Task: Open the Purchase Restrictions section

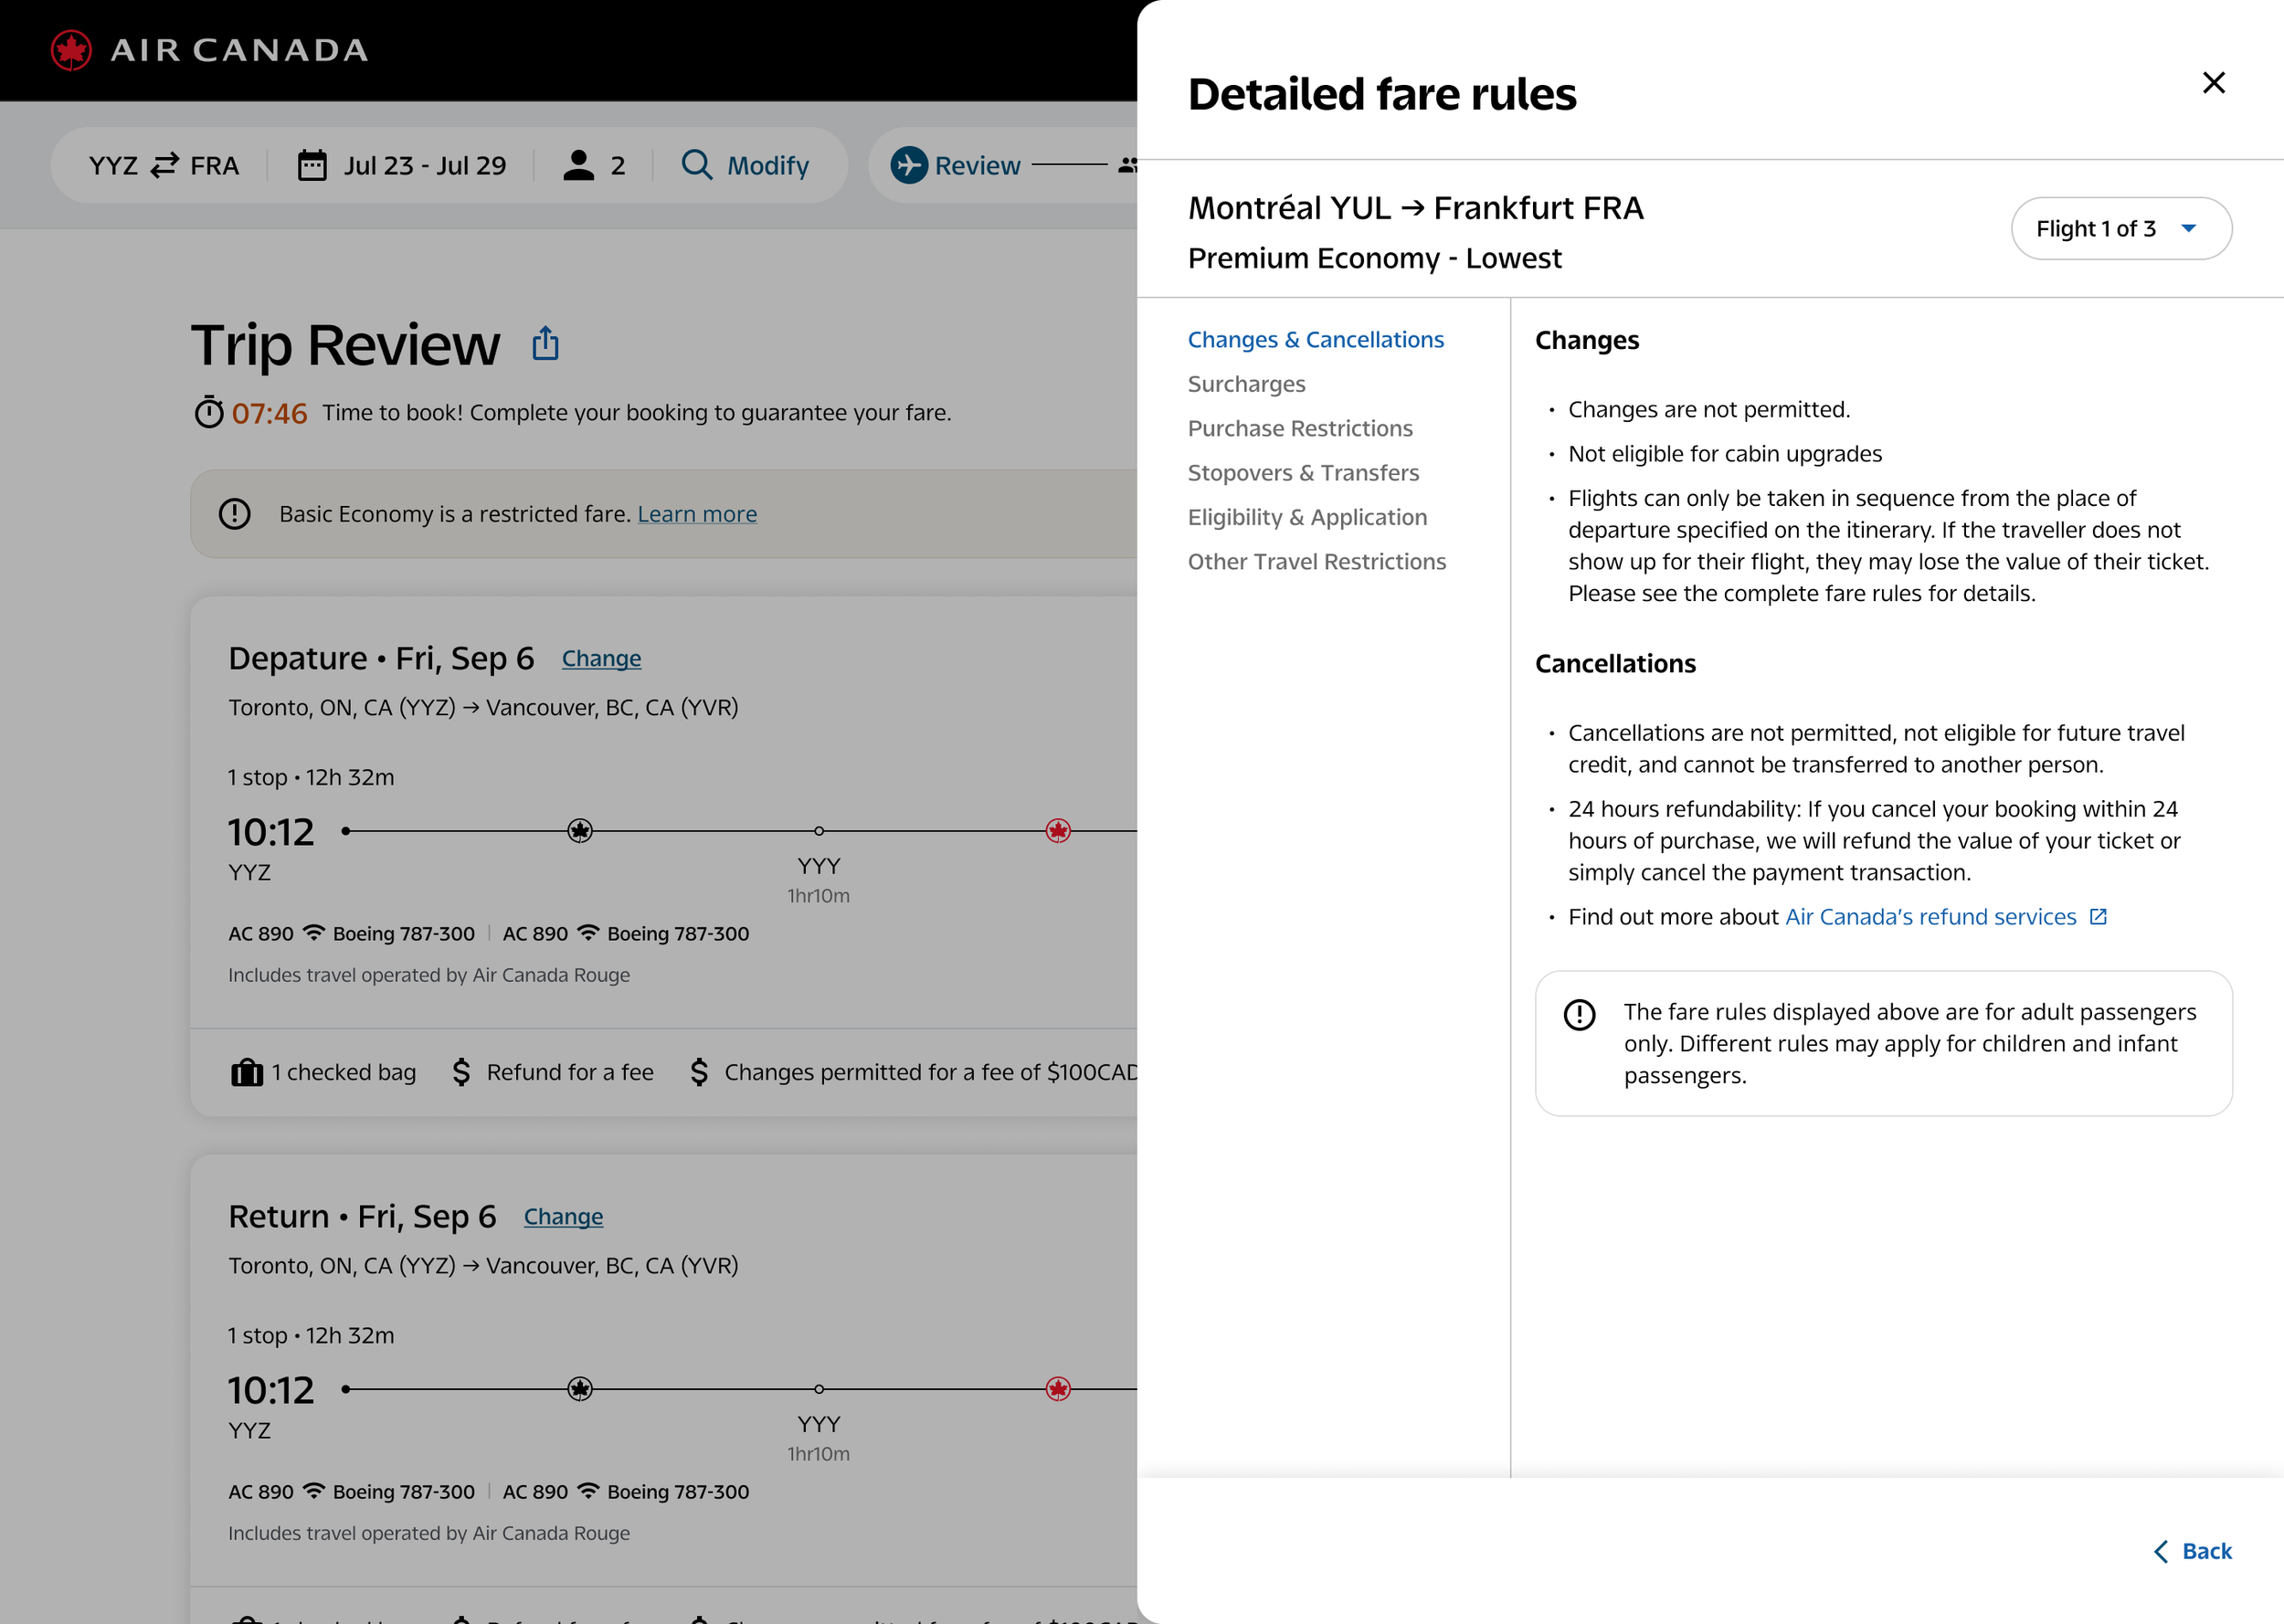Action: [1299, 428]
